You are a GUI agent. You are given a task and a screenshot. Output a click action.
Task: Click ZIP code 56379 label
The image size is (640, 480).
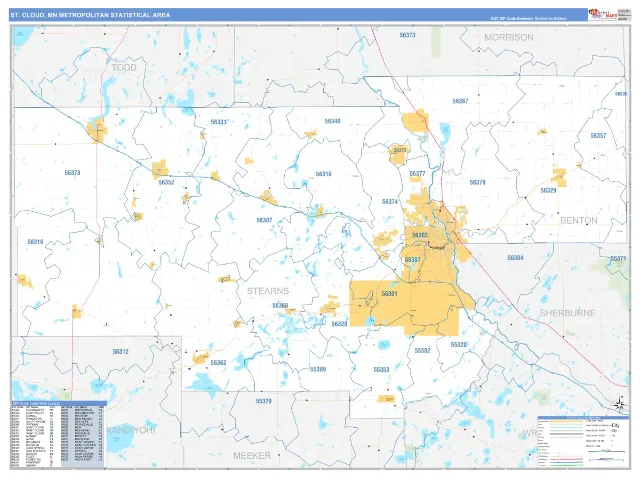pos(478,182)
